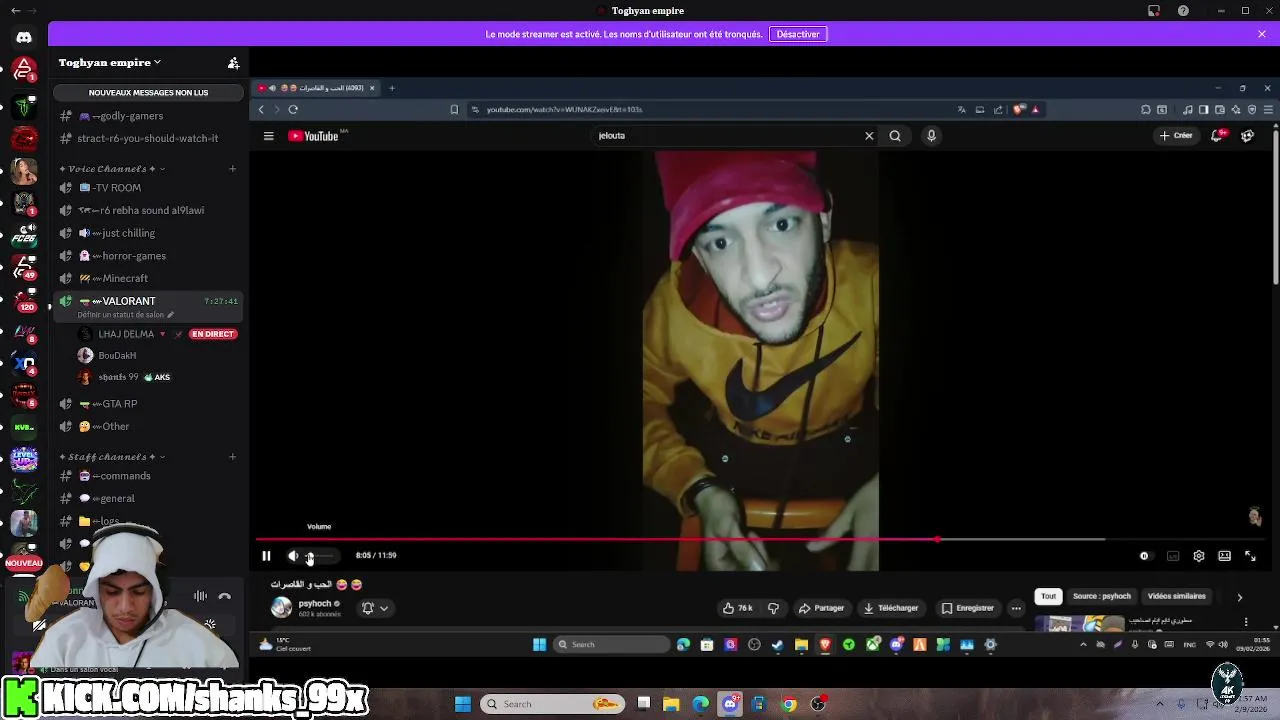Select the Tout filter chip

click(x=1048, y=596)
